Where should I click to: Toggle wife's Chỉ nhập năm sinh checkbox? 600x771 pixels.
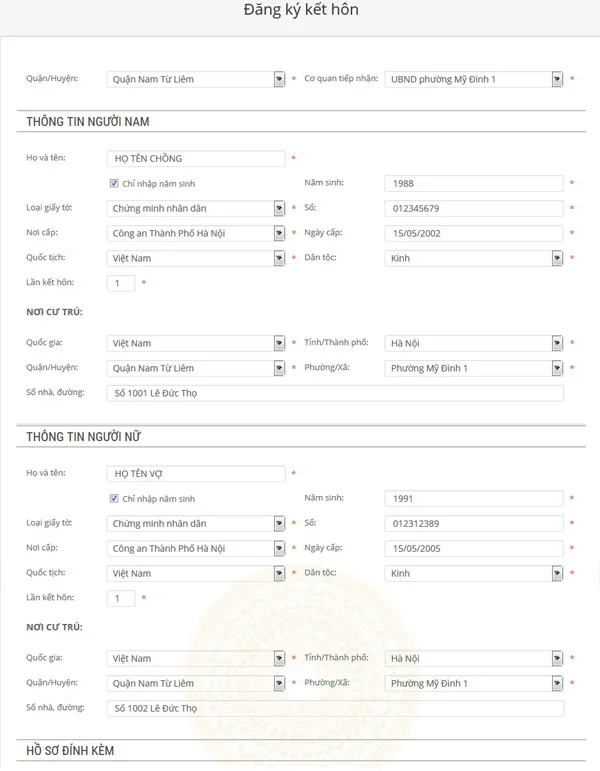tap(114, 499)
